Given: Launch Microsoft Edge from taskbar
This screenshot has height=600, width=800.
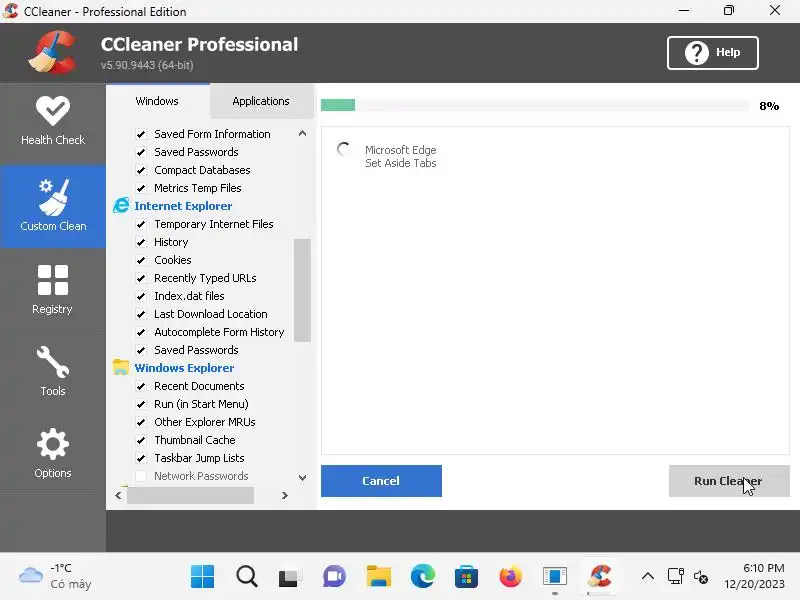Looking at the screenshot, I should coord(422,577).
